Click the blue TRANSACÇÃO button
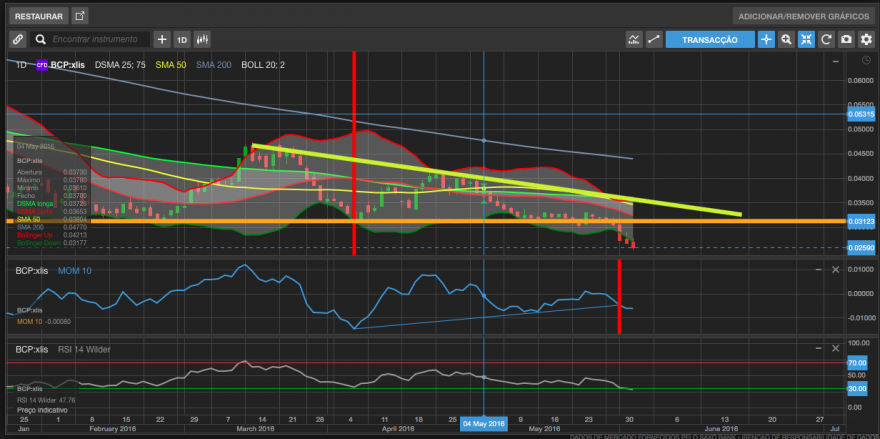Viewport: 880px width, 439px height. tap(710, 39)
